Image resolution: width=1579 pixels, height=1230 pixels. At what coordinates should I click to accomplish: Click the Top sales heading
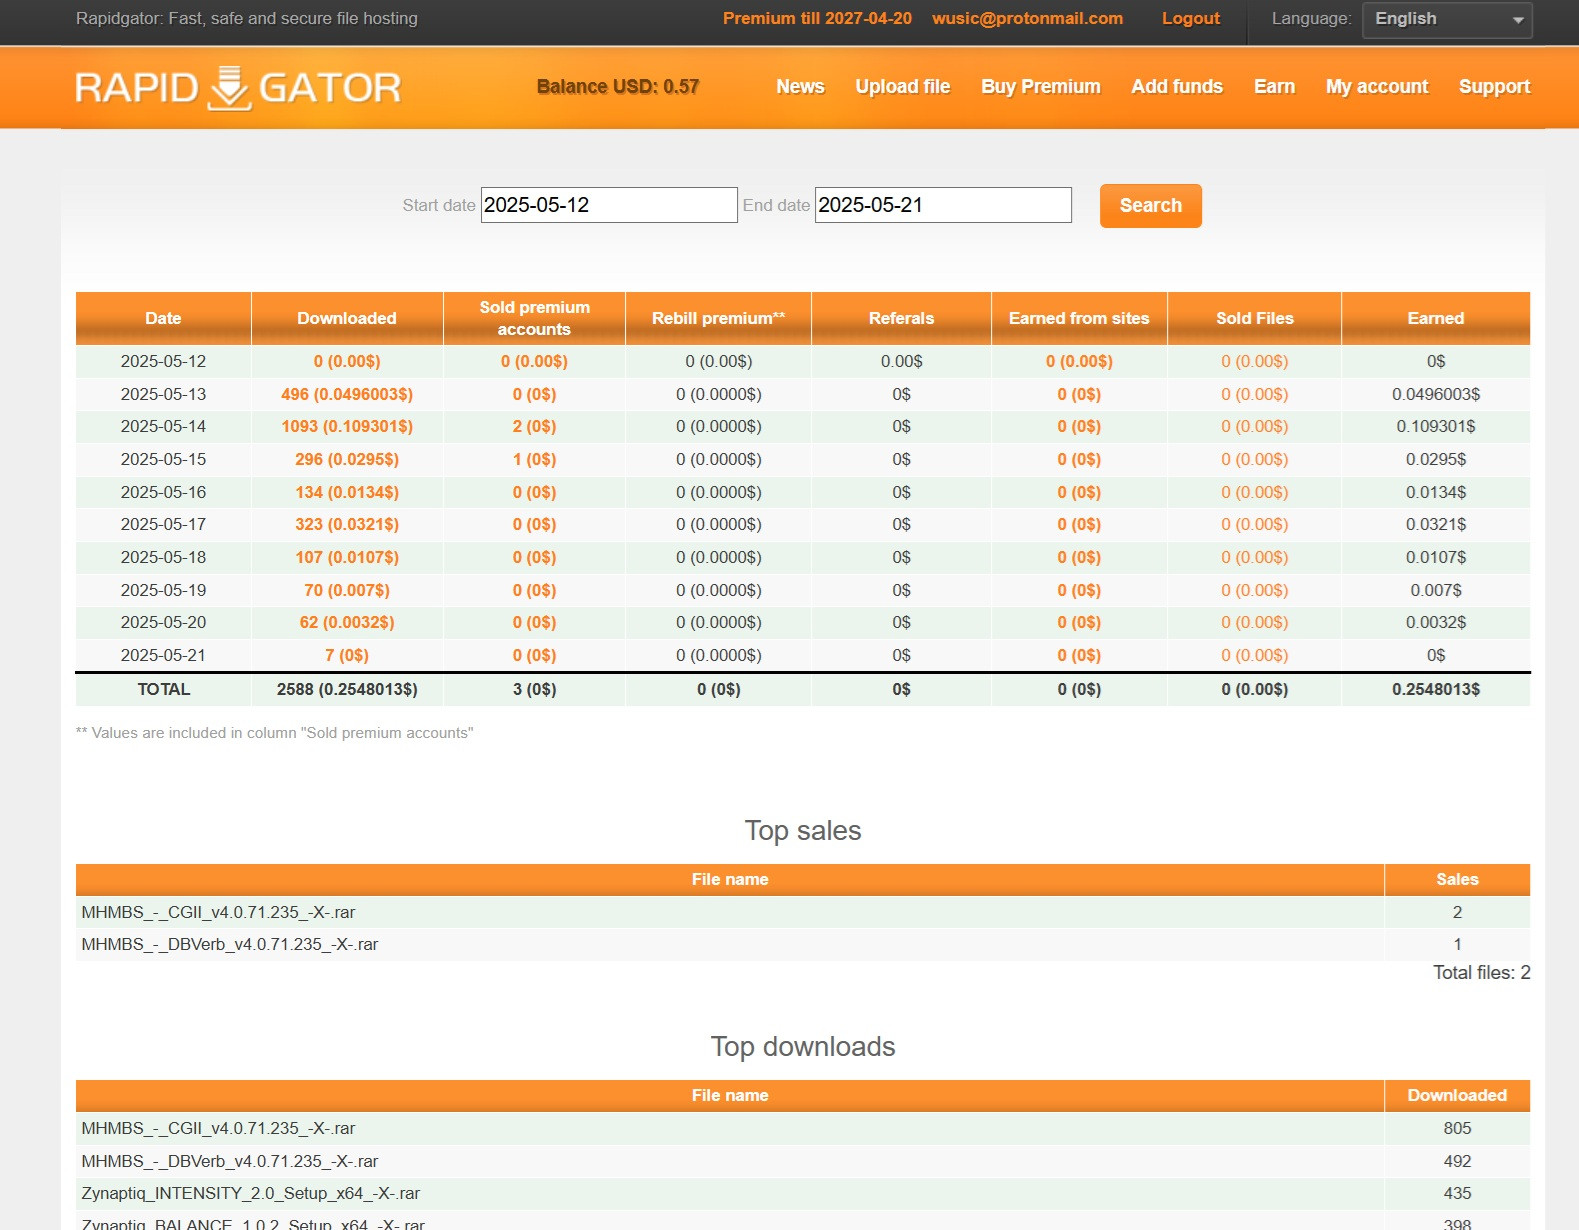coord(802,831)
